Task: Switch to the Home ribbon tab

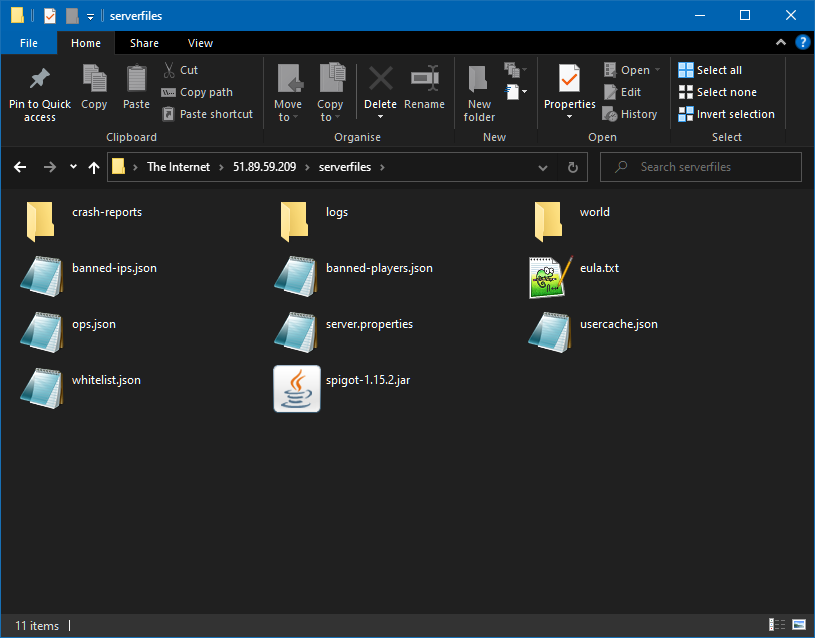Action: coord(86,43)
